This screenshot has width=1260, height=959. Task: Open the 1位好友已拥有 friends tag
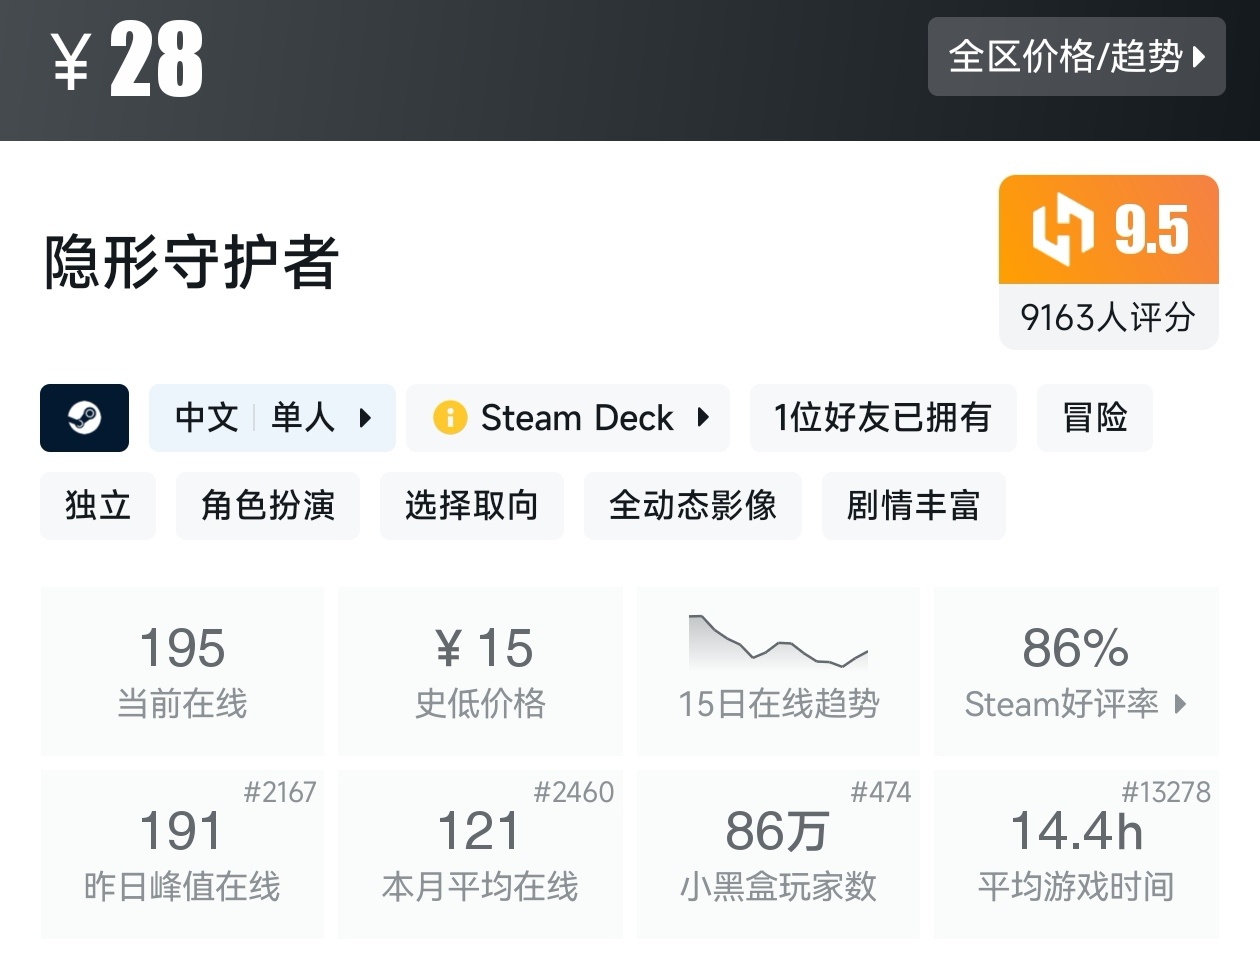point(883,418)
